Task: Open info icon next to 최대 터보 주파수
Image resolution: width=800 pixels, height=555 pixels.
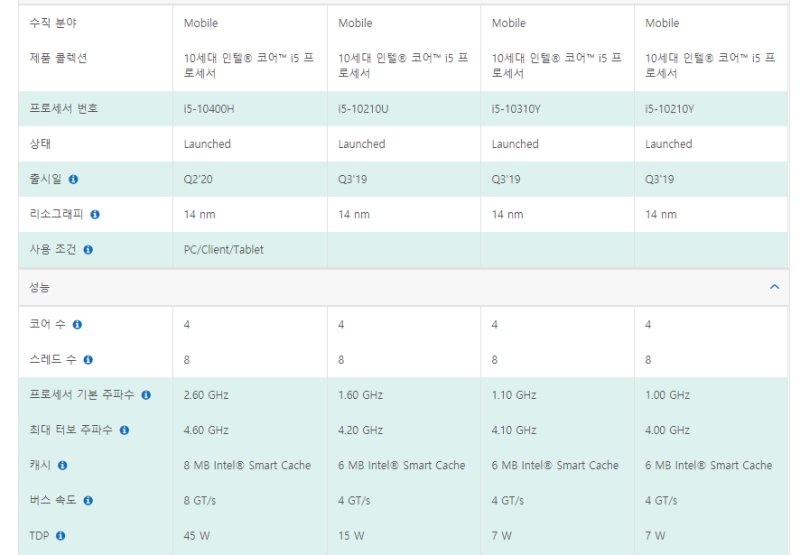Action: point(124,431)
